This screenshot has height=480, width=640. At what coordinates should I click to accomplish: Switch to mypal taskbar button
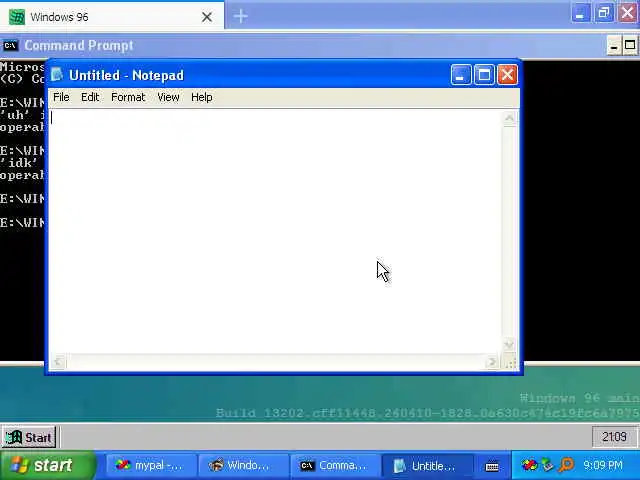click(151, 466)
